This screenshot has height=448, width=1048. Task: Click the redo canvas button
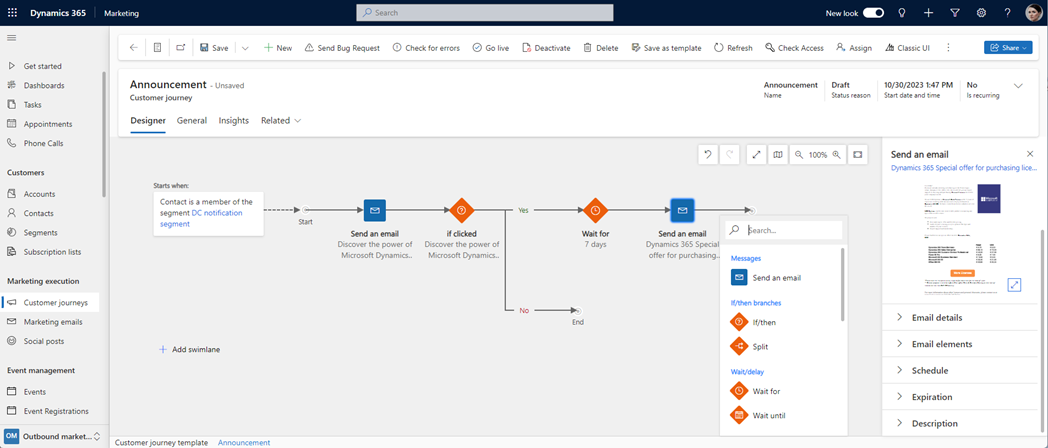pos(731,154)
